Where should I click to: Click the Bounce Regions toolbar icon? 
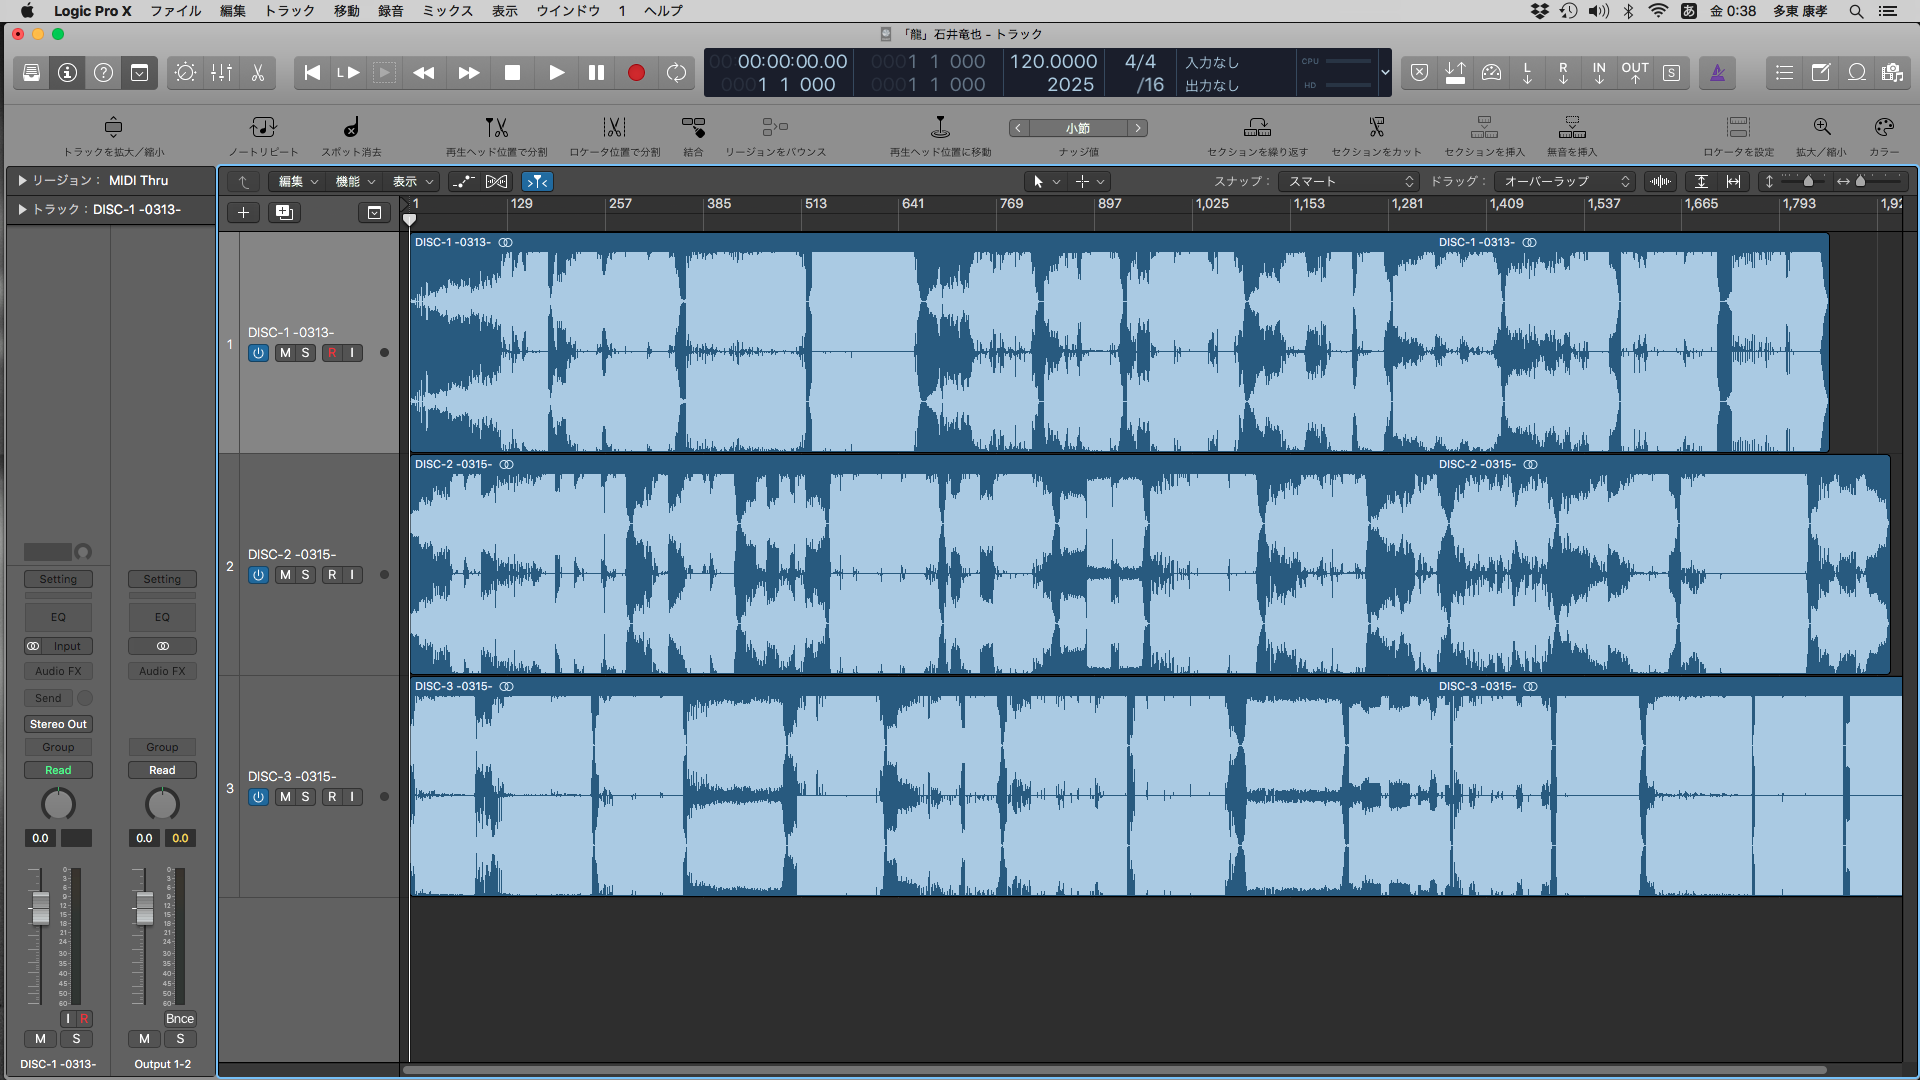pyautogui.click(x=775, y=128)
